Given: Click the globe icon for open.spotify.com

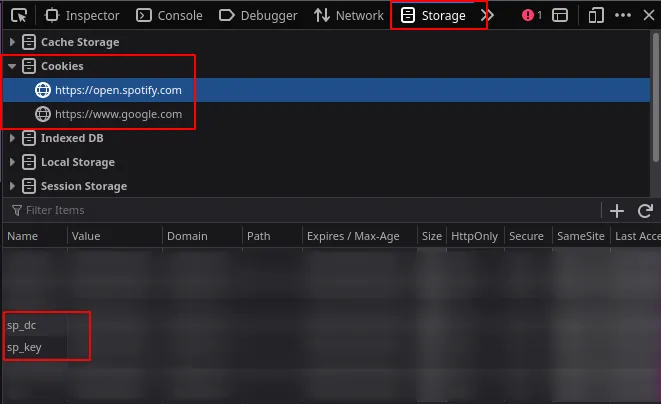Looking at the screenshot, I should click(43, 90).
